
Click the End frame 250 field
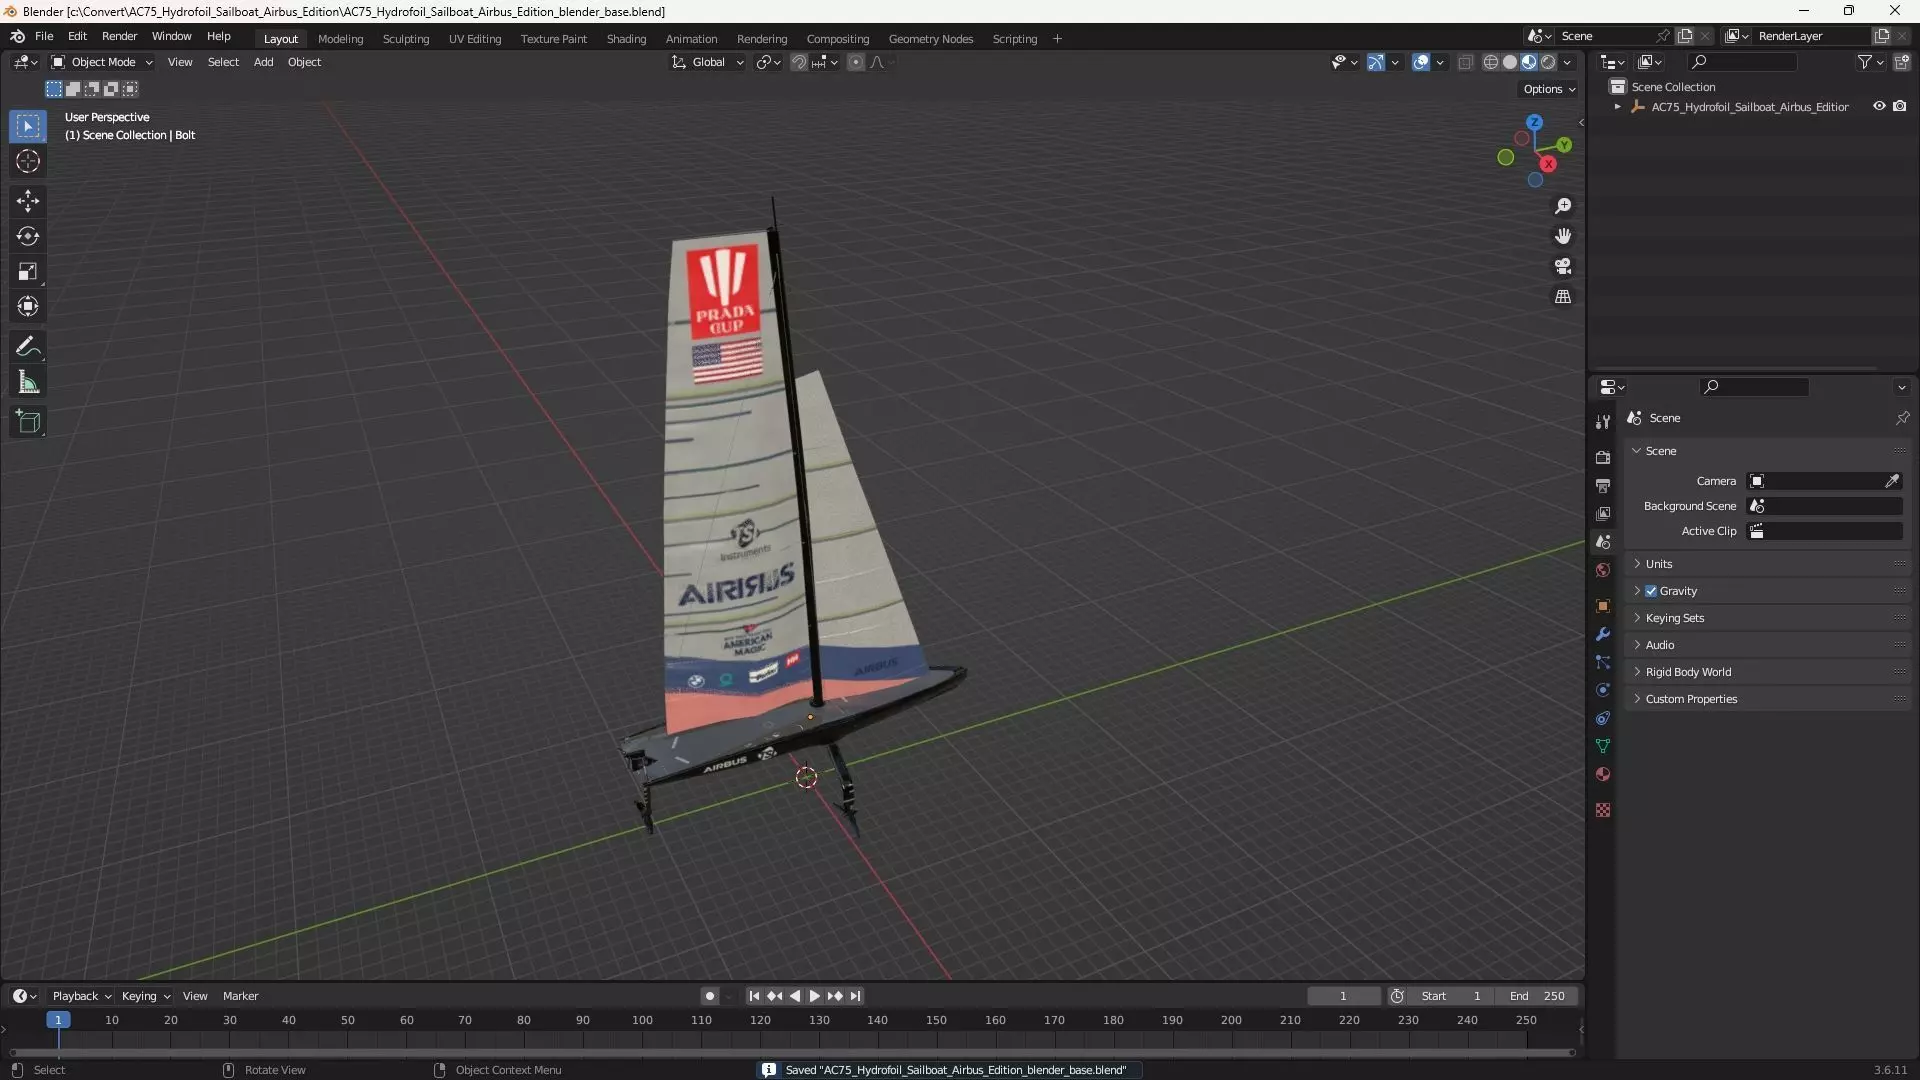(1537, 996)
